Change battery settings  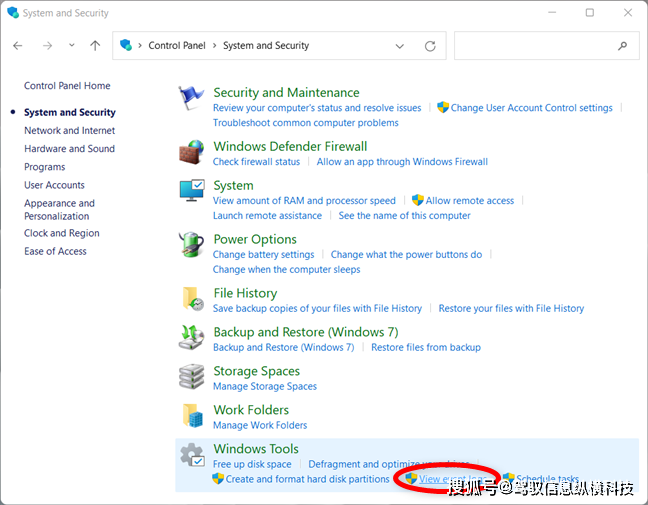pyautogui.click(x=264, y=255)
